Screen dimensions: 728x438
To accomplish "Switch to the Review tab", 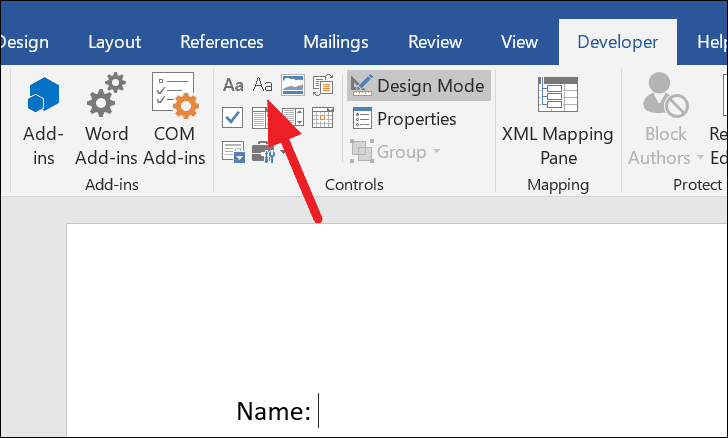I will [435, 42].
